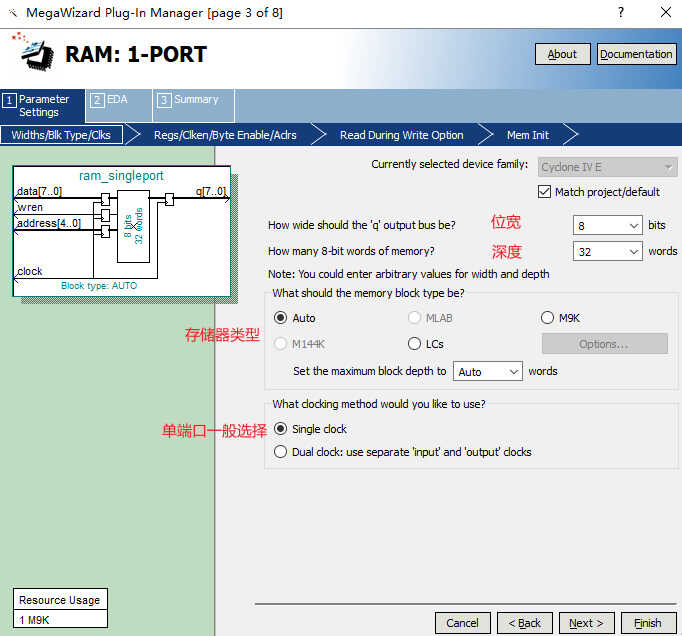The width and height of the screenshot is (682, 636).
Task: Select Auto memory block type
Action: pos(281,318)
